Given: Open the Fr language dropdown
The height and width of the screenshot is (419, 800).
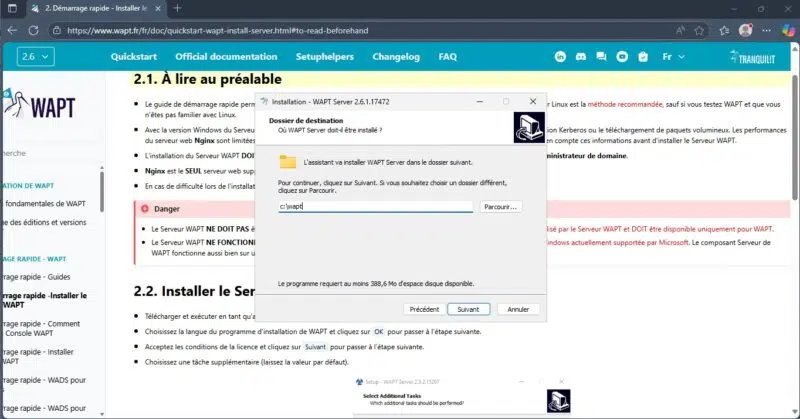Looking at the screenshot, I should tap(673, 57).
